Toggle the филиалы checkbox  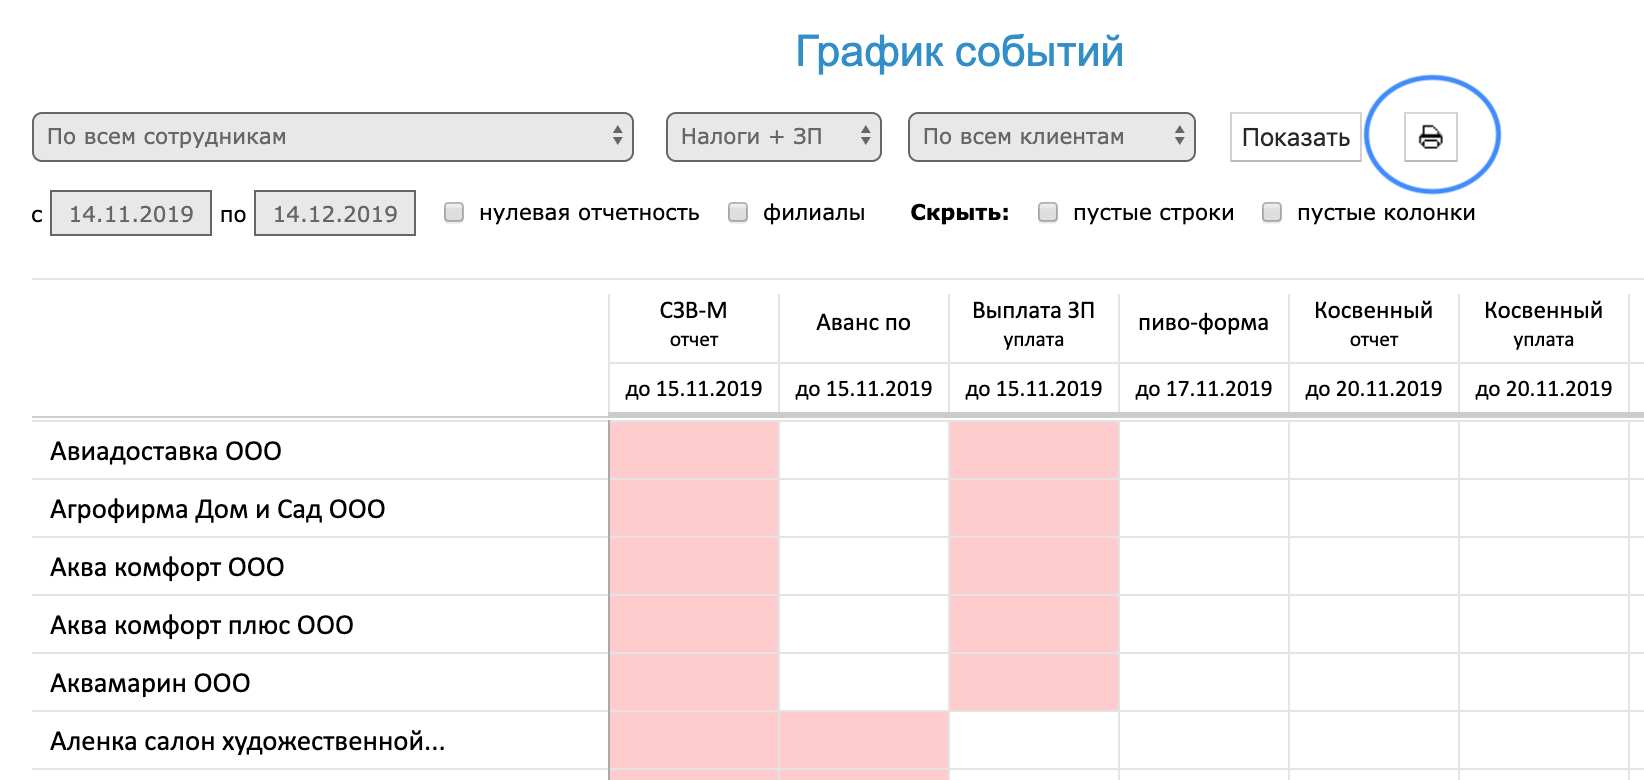pos(738,212)
